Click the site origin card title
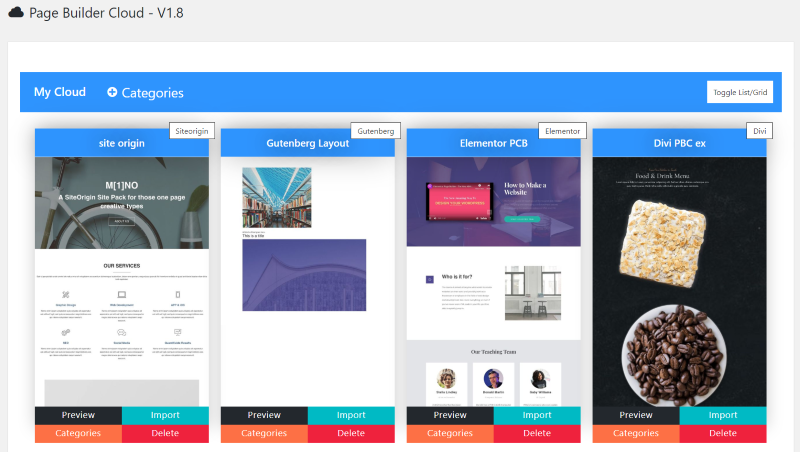Screen dimensions: 800x452 coord(121,143)
